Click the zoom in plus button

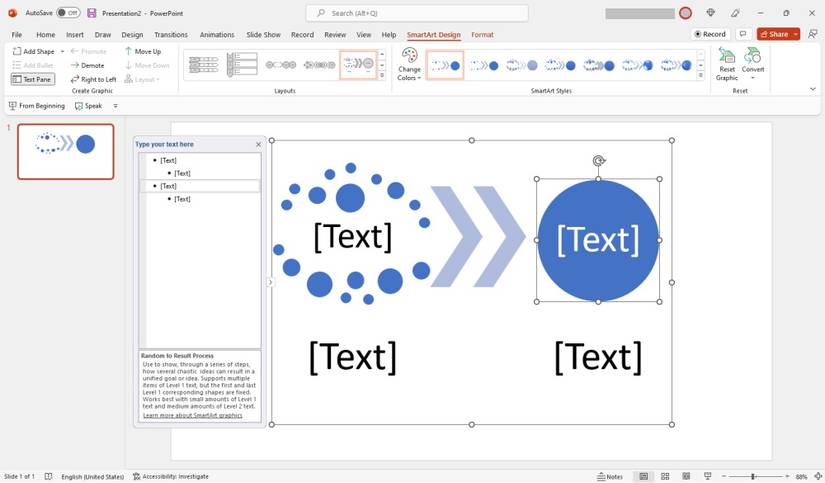coord(787,476)
